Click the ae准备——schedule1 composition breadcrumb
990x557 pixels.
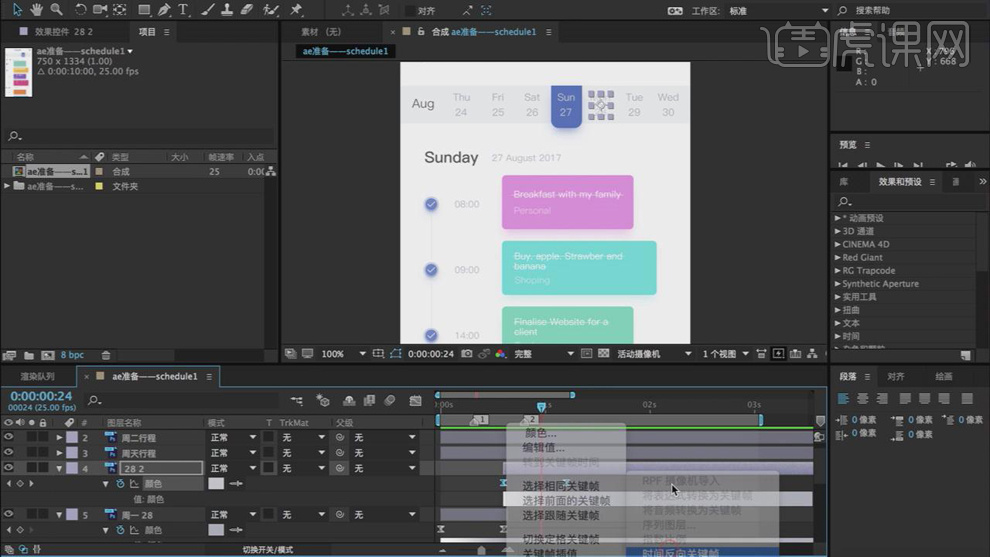point(345,51)
